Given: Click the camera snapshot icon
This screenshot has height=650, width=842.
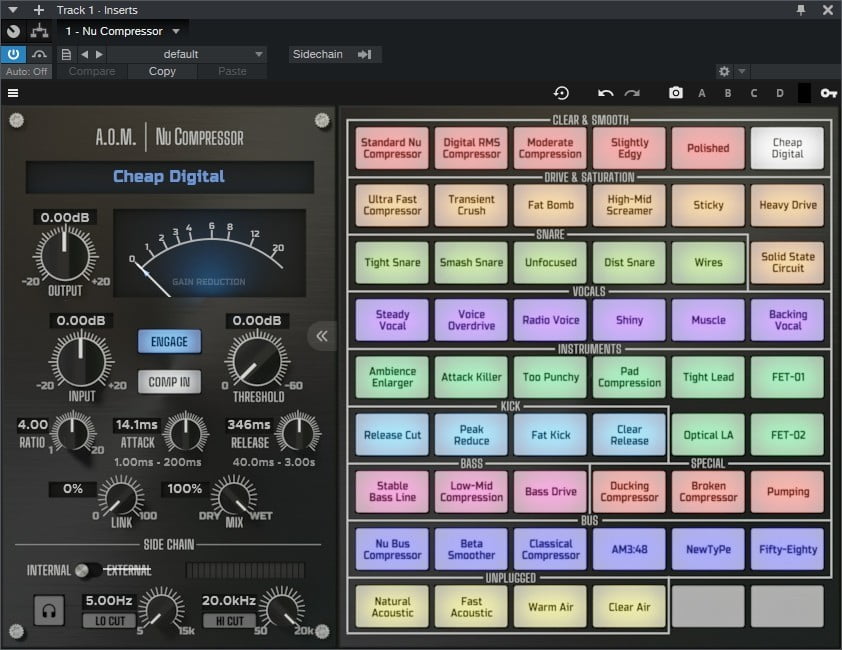Looking at the screenshot, I should coord(676,93).
